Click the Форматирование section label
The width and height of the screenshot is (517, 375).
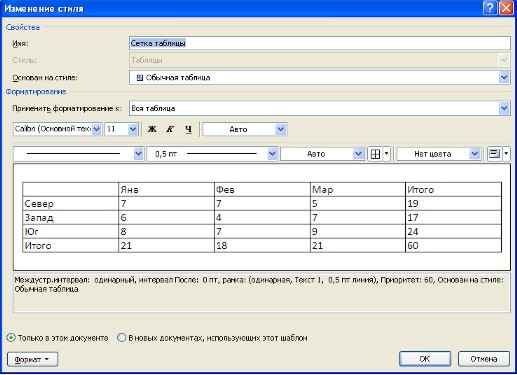36,92
